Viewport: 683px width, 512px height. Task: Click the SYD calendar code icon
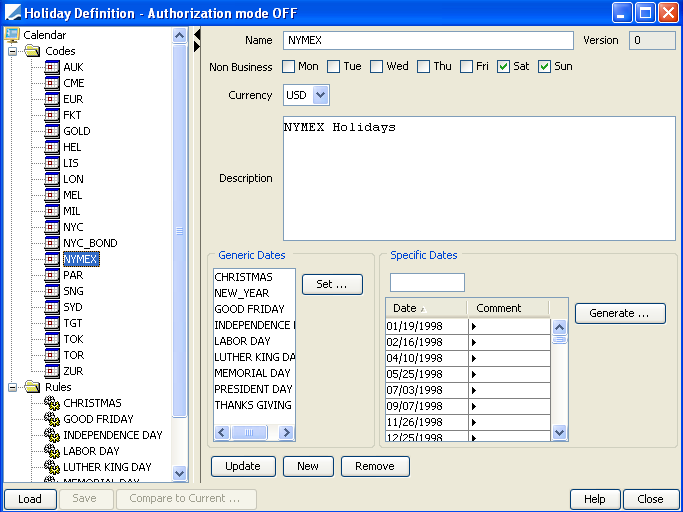52,307
